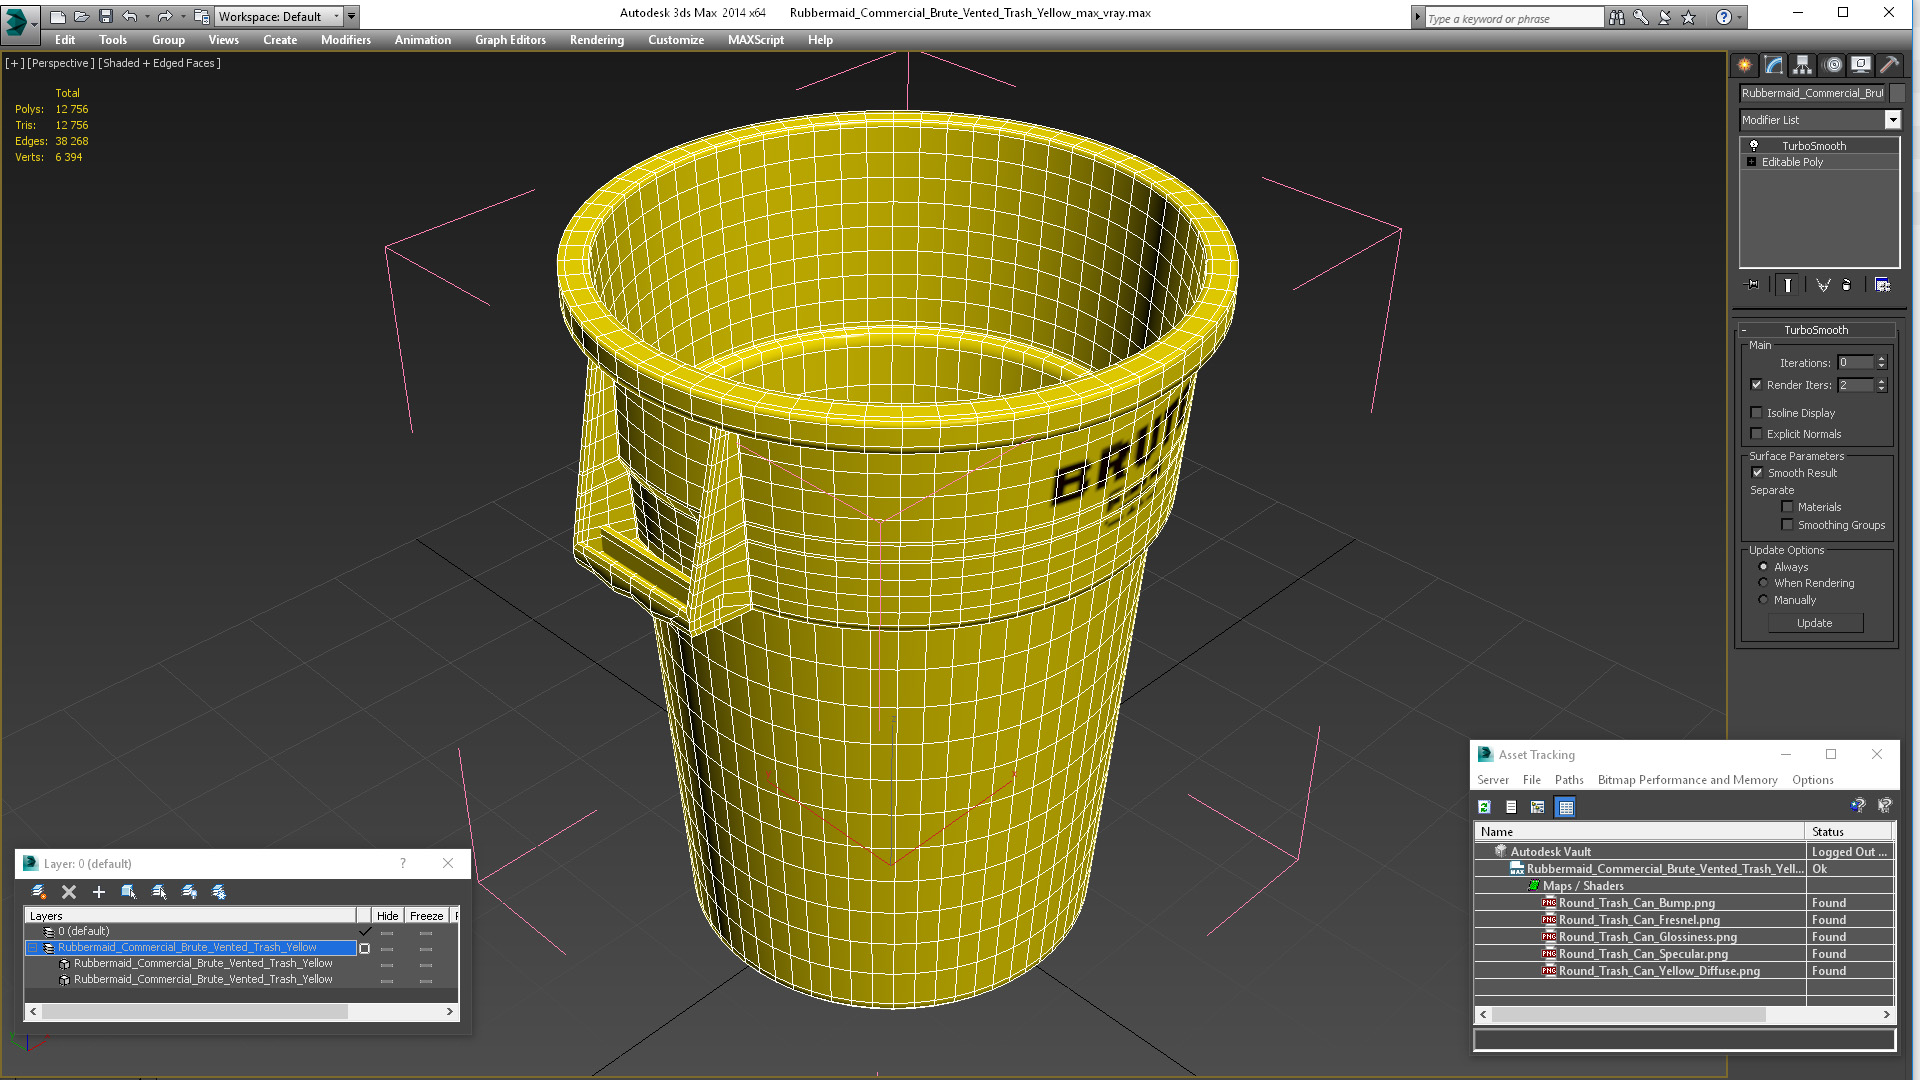Screen dimensions: 1920x1080
Task: Click Create New Layer icon in Layer dialog
Action: click(x=39, y=892)
